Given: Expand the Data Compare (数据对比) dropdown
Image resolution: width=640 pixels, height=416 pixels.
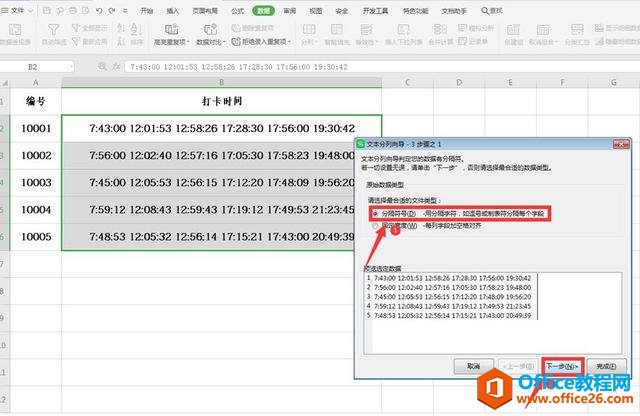Looking at the screenshot, I should point(211,43).
